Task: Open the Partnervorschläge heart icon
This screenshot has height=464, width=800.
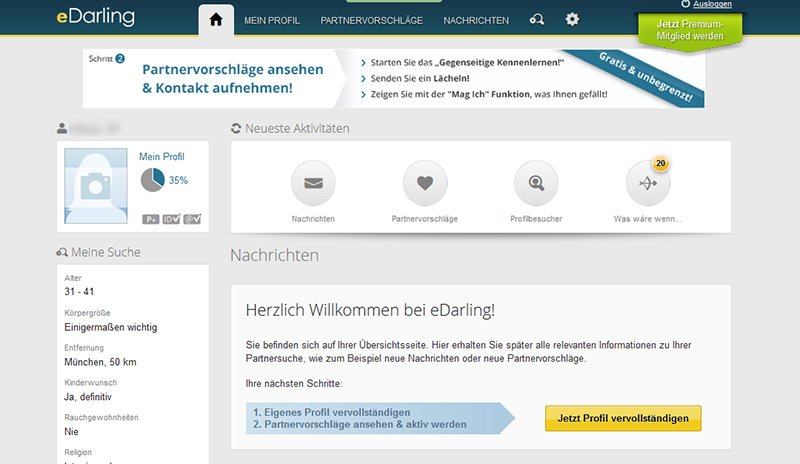Action: coord(425,183)
